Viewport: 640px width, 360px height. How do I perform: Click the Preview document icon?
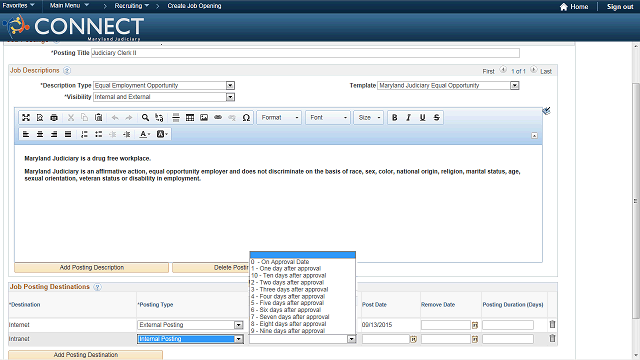click(x=40, y=118)
